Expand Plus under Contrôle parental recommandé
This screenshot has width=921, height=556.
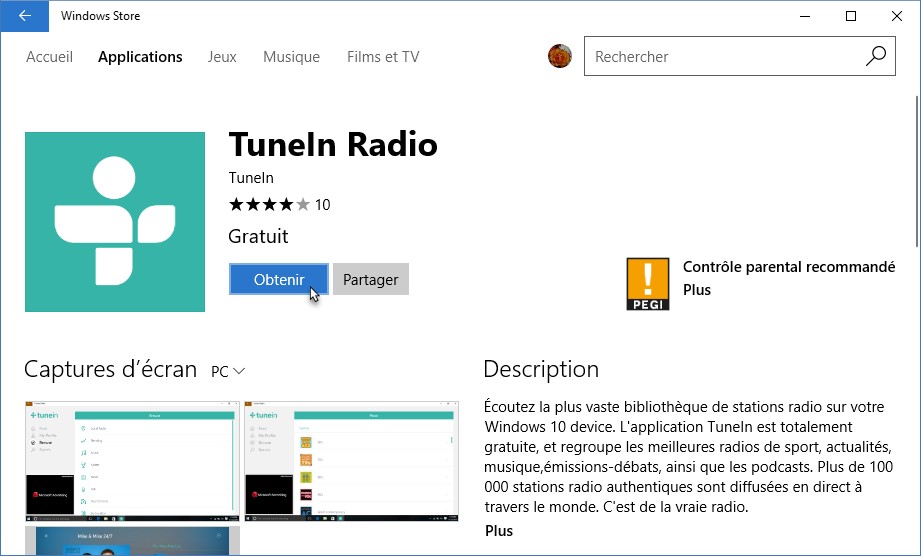click(696, 290)
